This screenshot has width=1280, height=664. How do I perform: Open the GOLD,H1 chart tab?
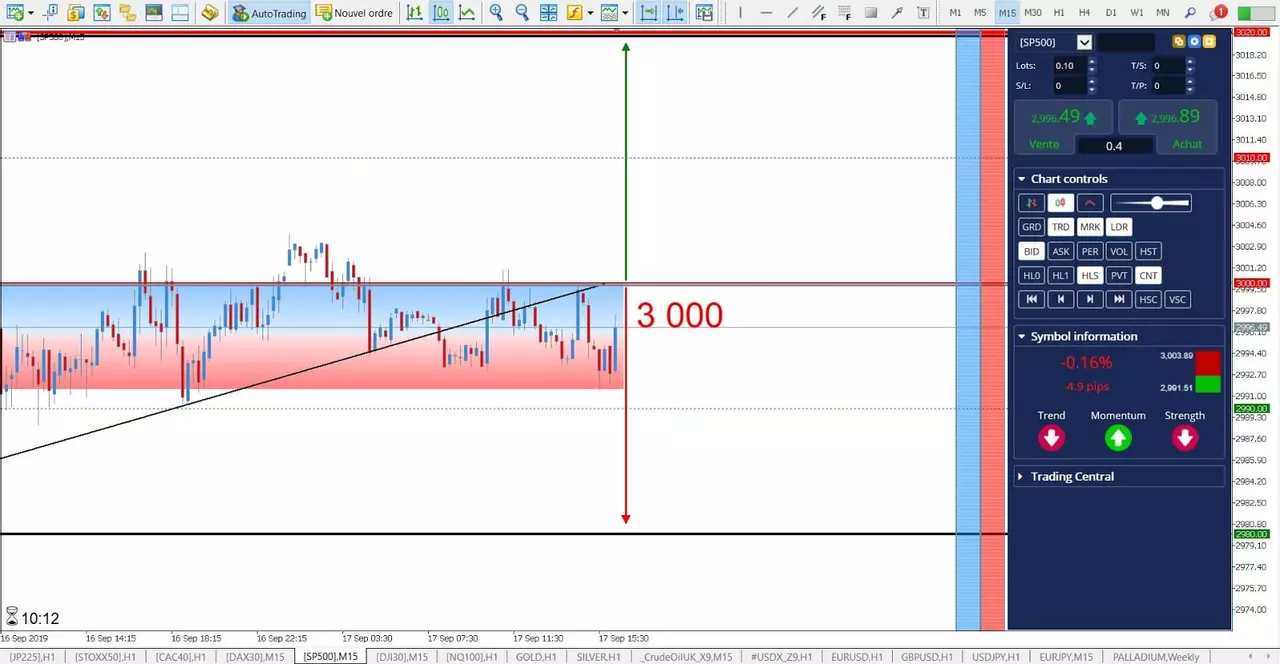[536, 657]
